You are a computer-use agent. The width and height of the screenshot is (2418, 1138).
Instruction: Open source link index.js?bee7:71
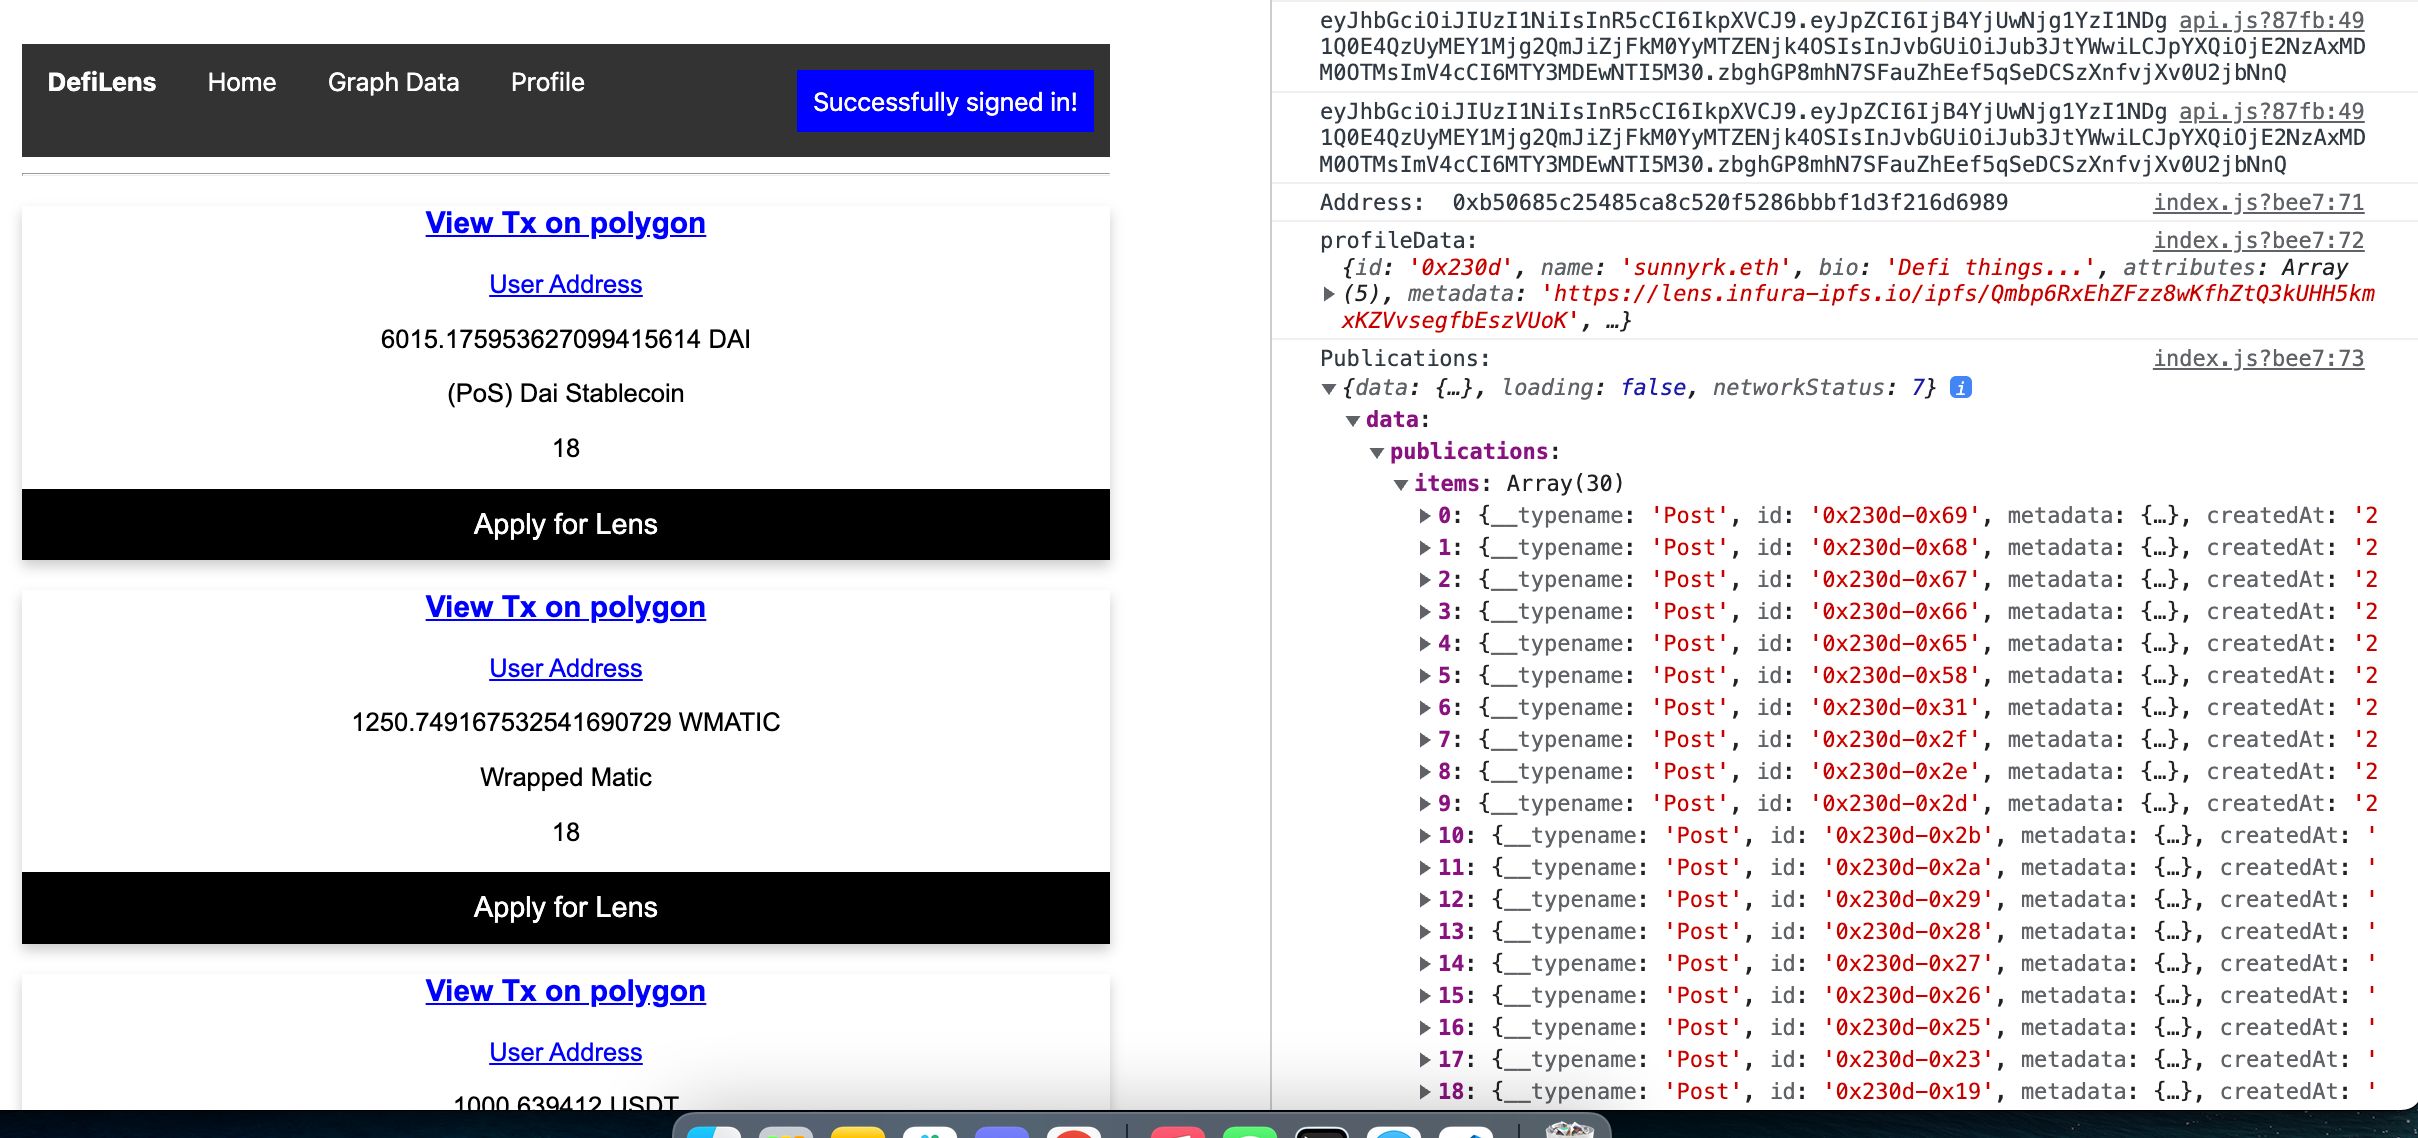(x=2258, y=202)
